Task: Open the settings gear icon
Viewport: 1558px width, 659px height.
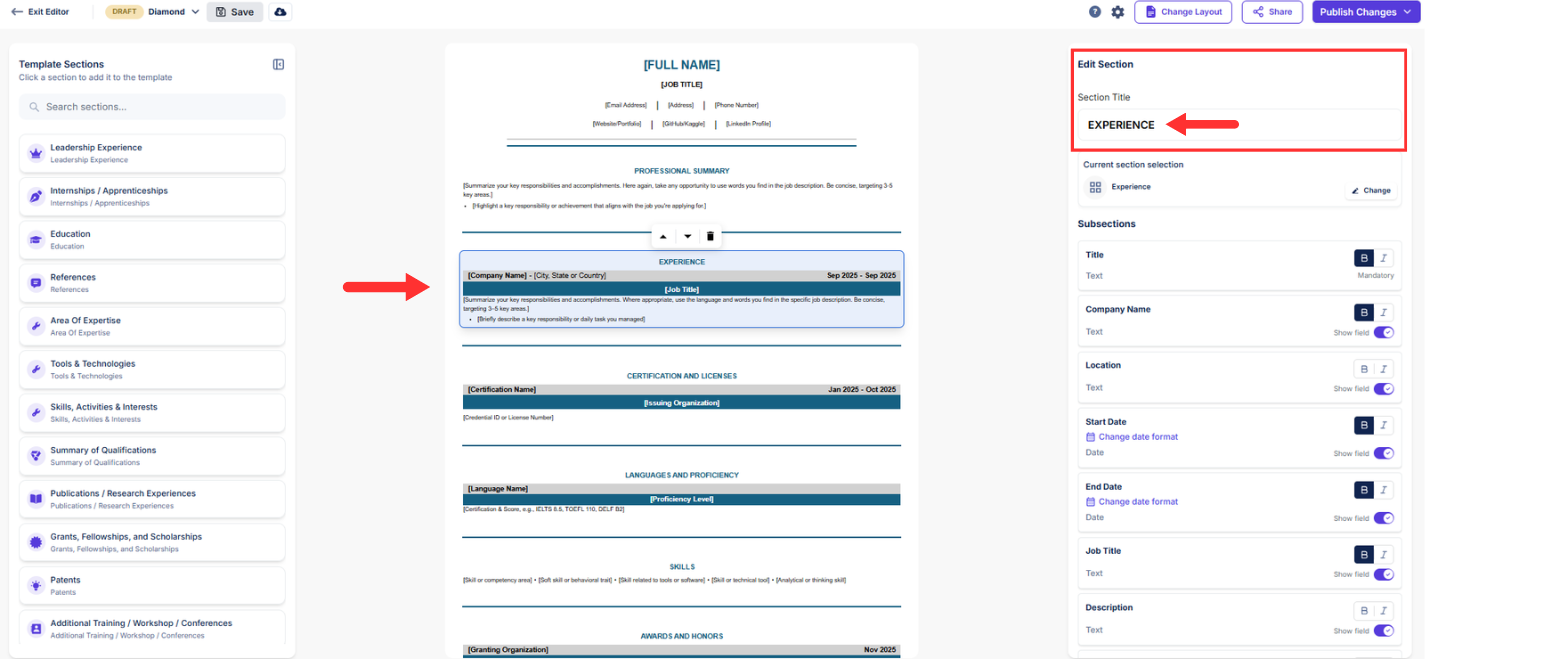Action: 1118,12
